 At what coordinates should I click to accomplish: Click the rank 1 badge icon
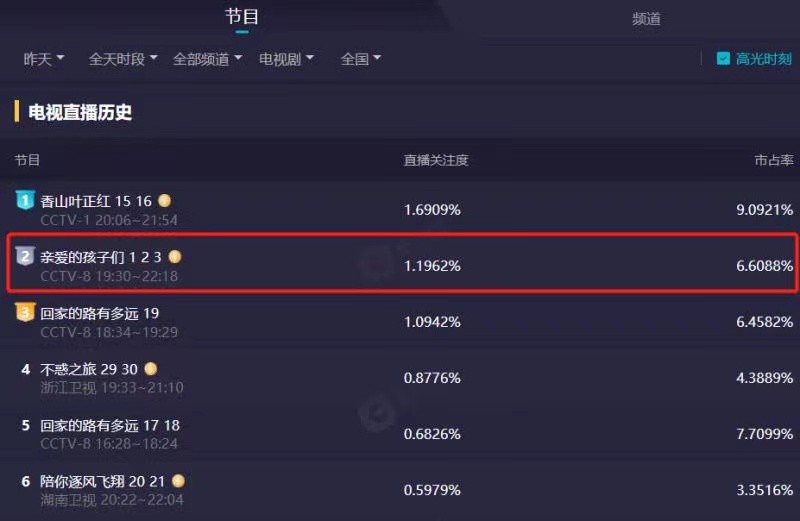(26, 200)
